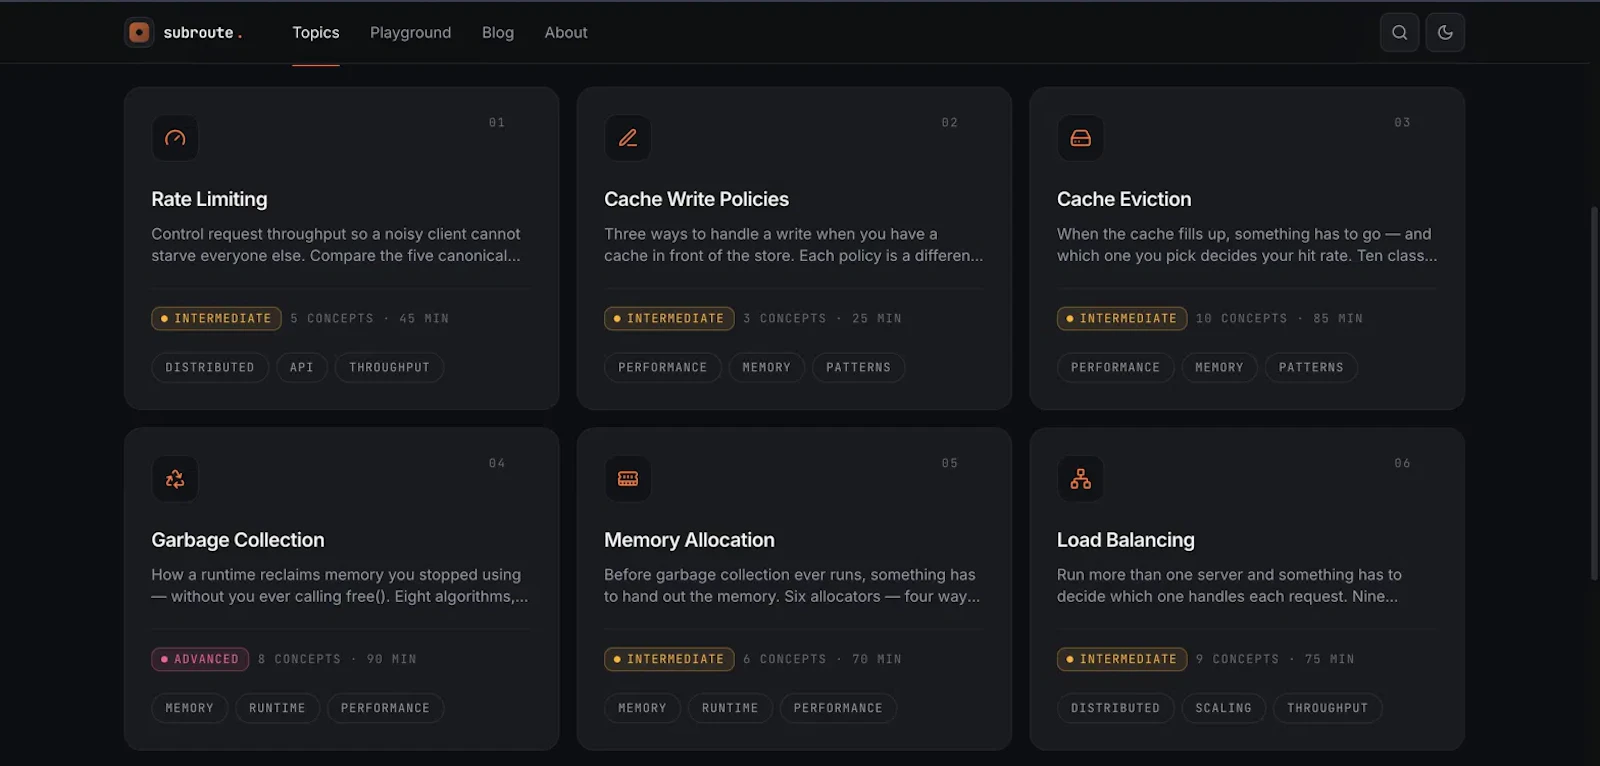Select the SCALING tag
The width and height of the screenshot is (1600, 766).
(1224, 708)
